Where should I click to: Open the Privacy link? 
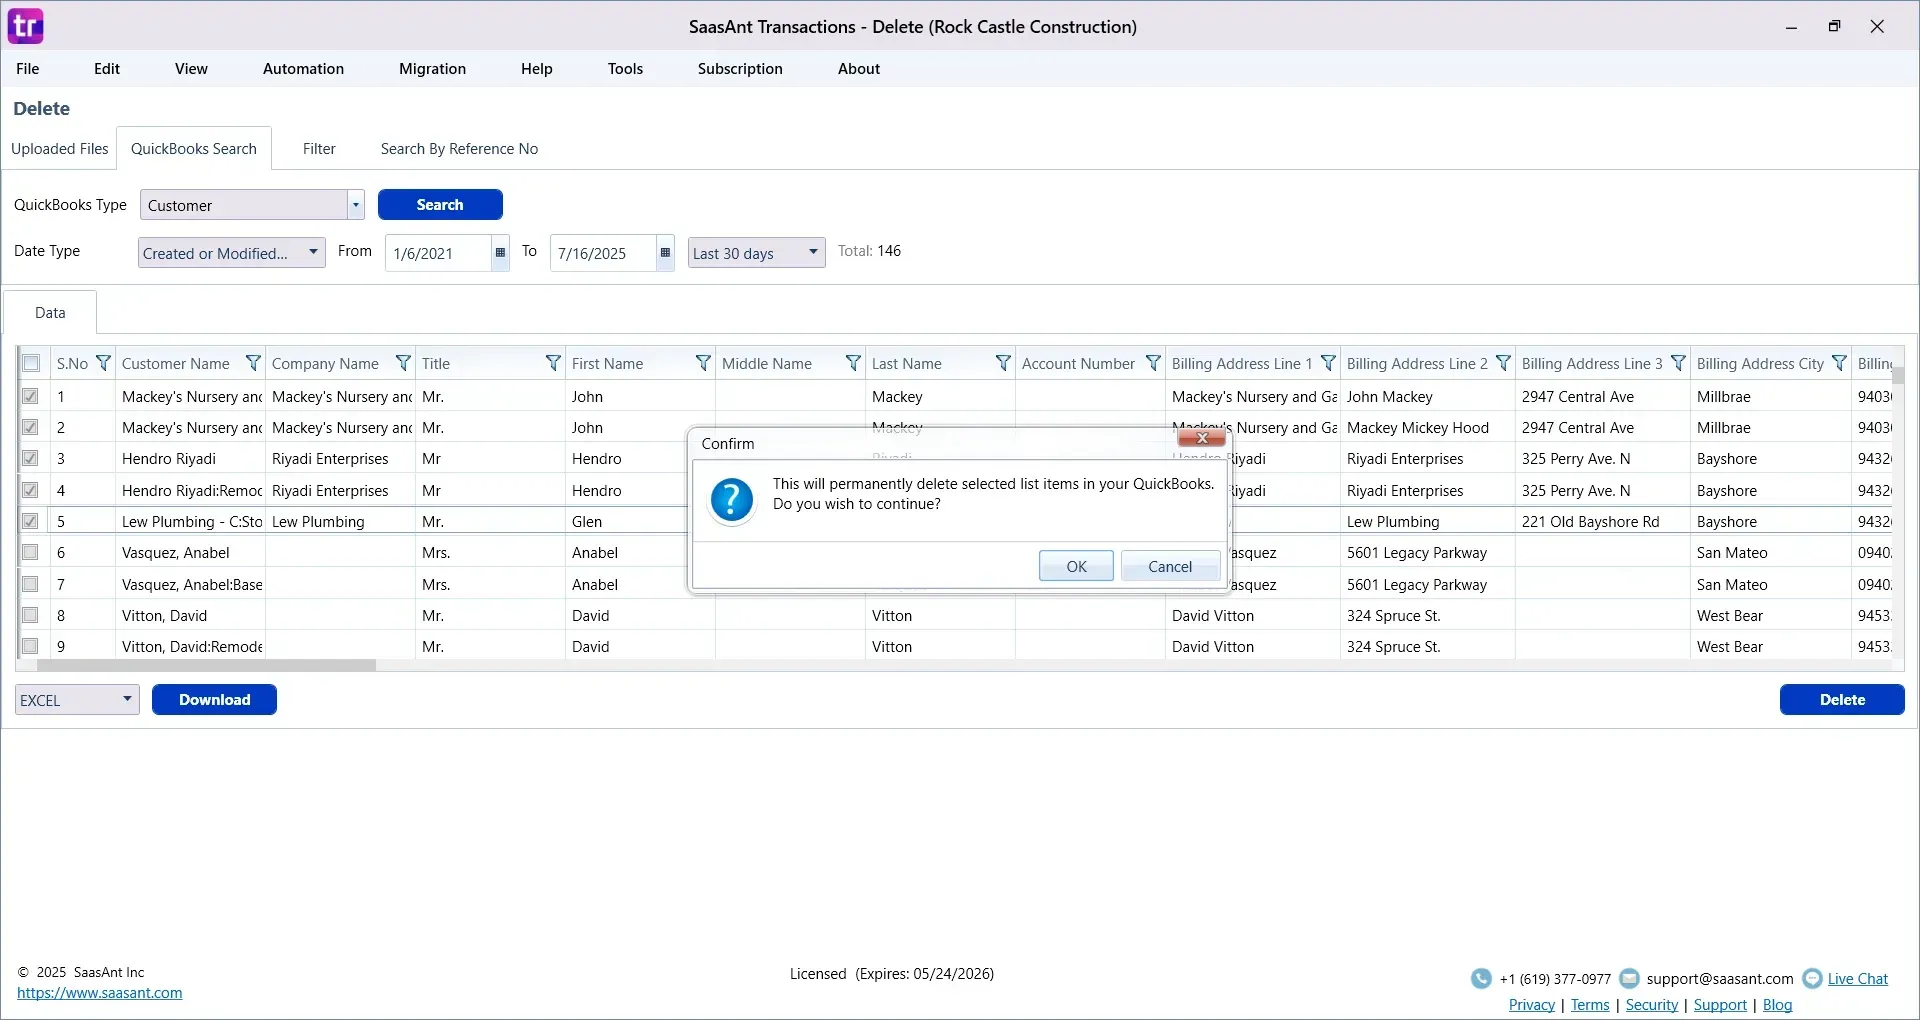pyautogui.click(x=1531, y=1005)
